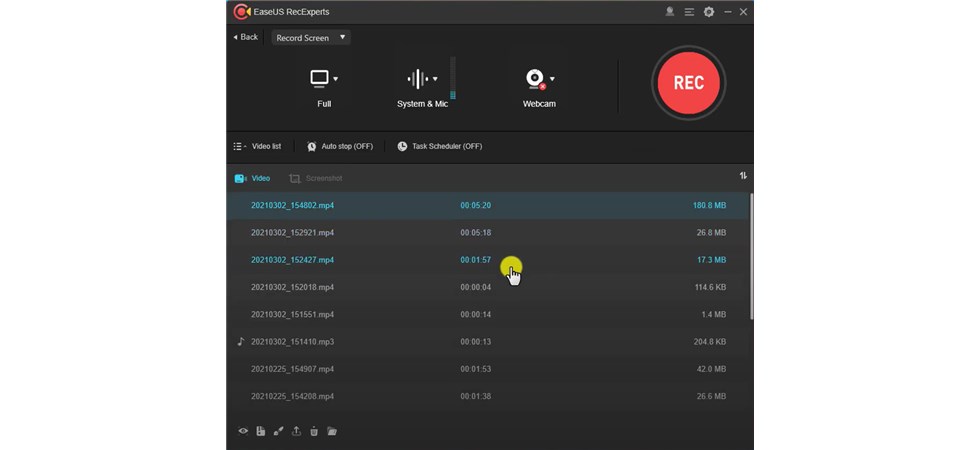This screenshot has height=450, width=980.
Task: Click the audio volume level meter
Action: click(x=452, y=78)
